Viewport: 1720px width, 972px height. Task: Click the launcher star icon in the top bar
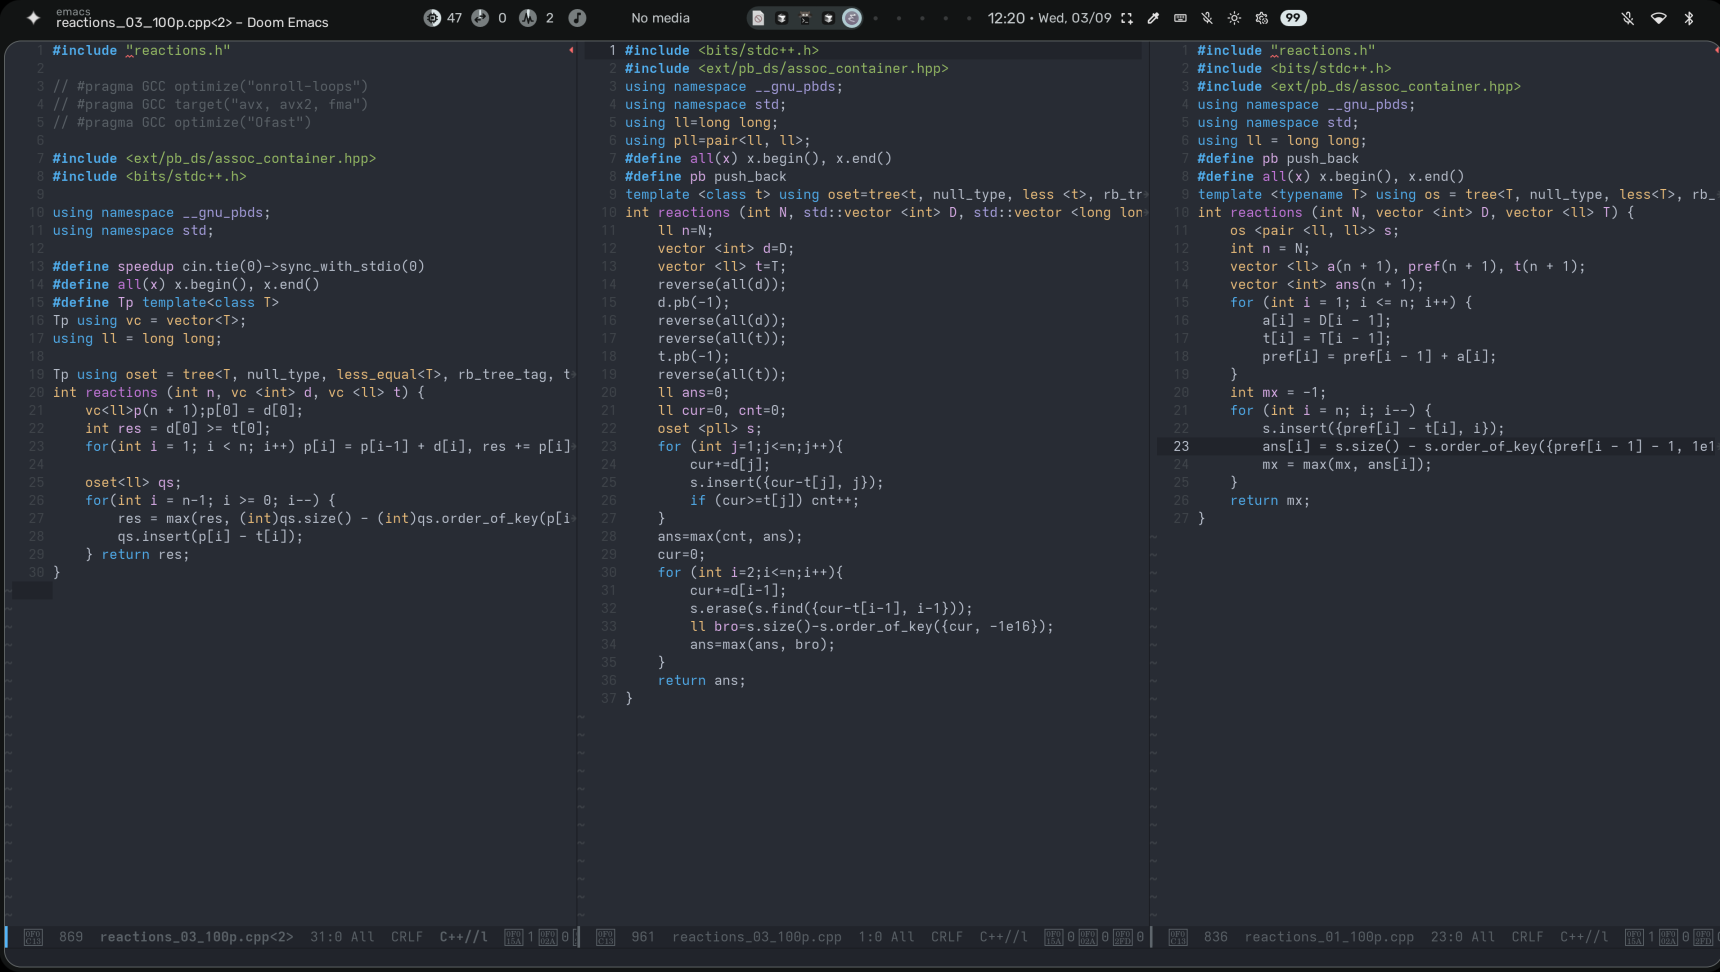click(x=33, y=18)
